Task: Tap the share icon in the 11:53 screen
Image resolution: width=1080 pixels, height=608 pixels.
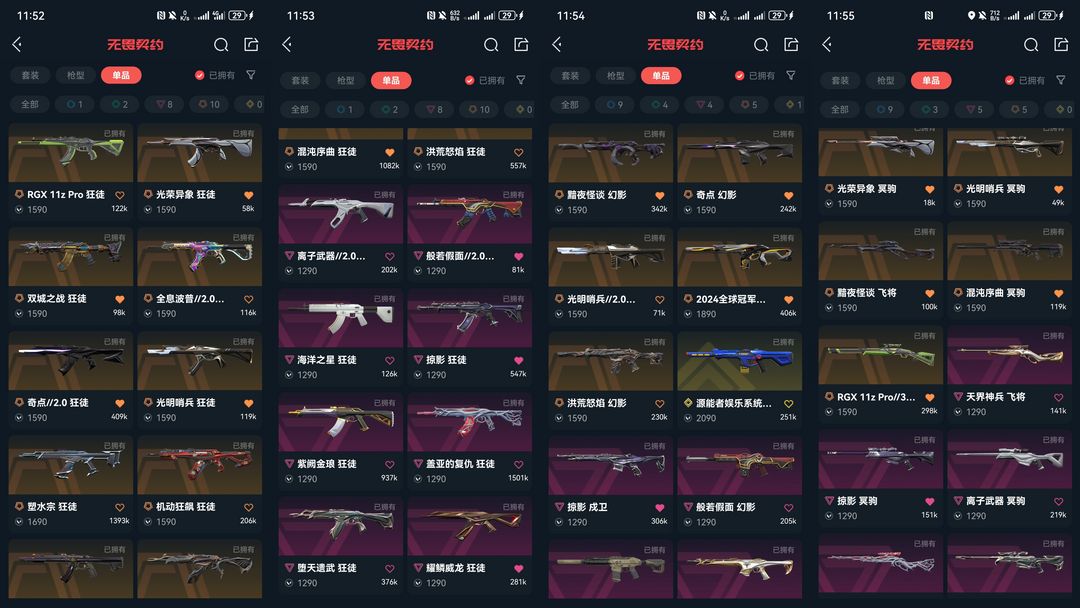Action: pyautogui.click(x=521, y=45)
